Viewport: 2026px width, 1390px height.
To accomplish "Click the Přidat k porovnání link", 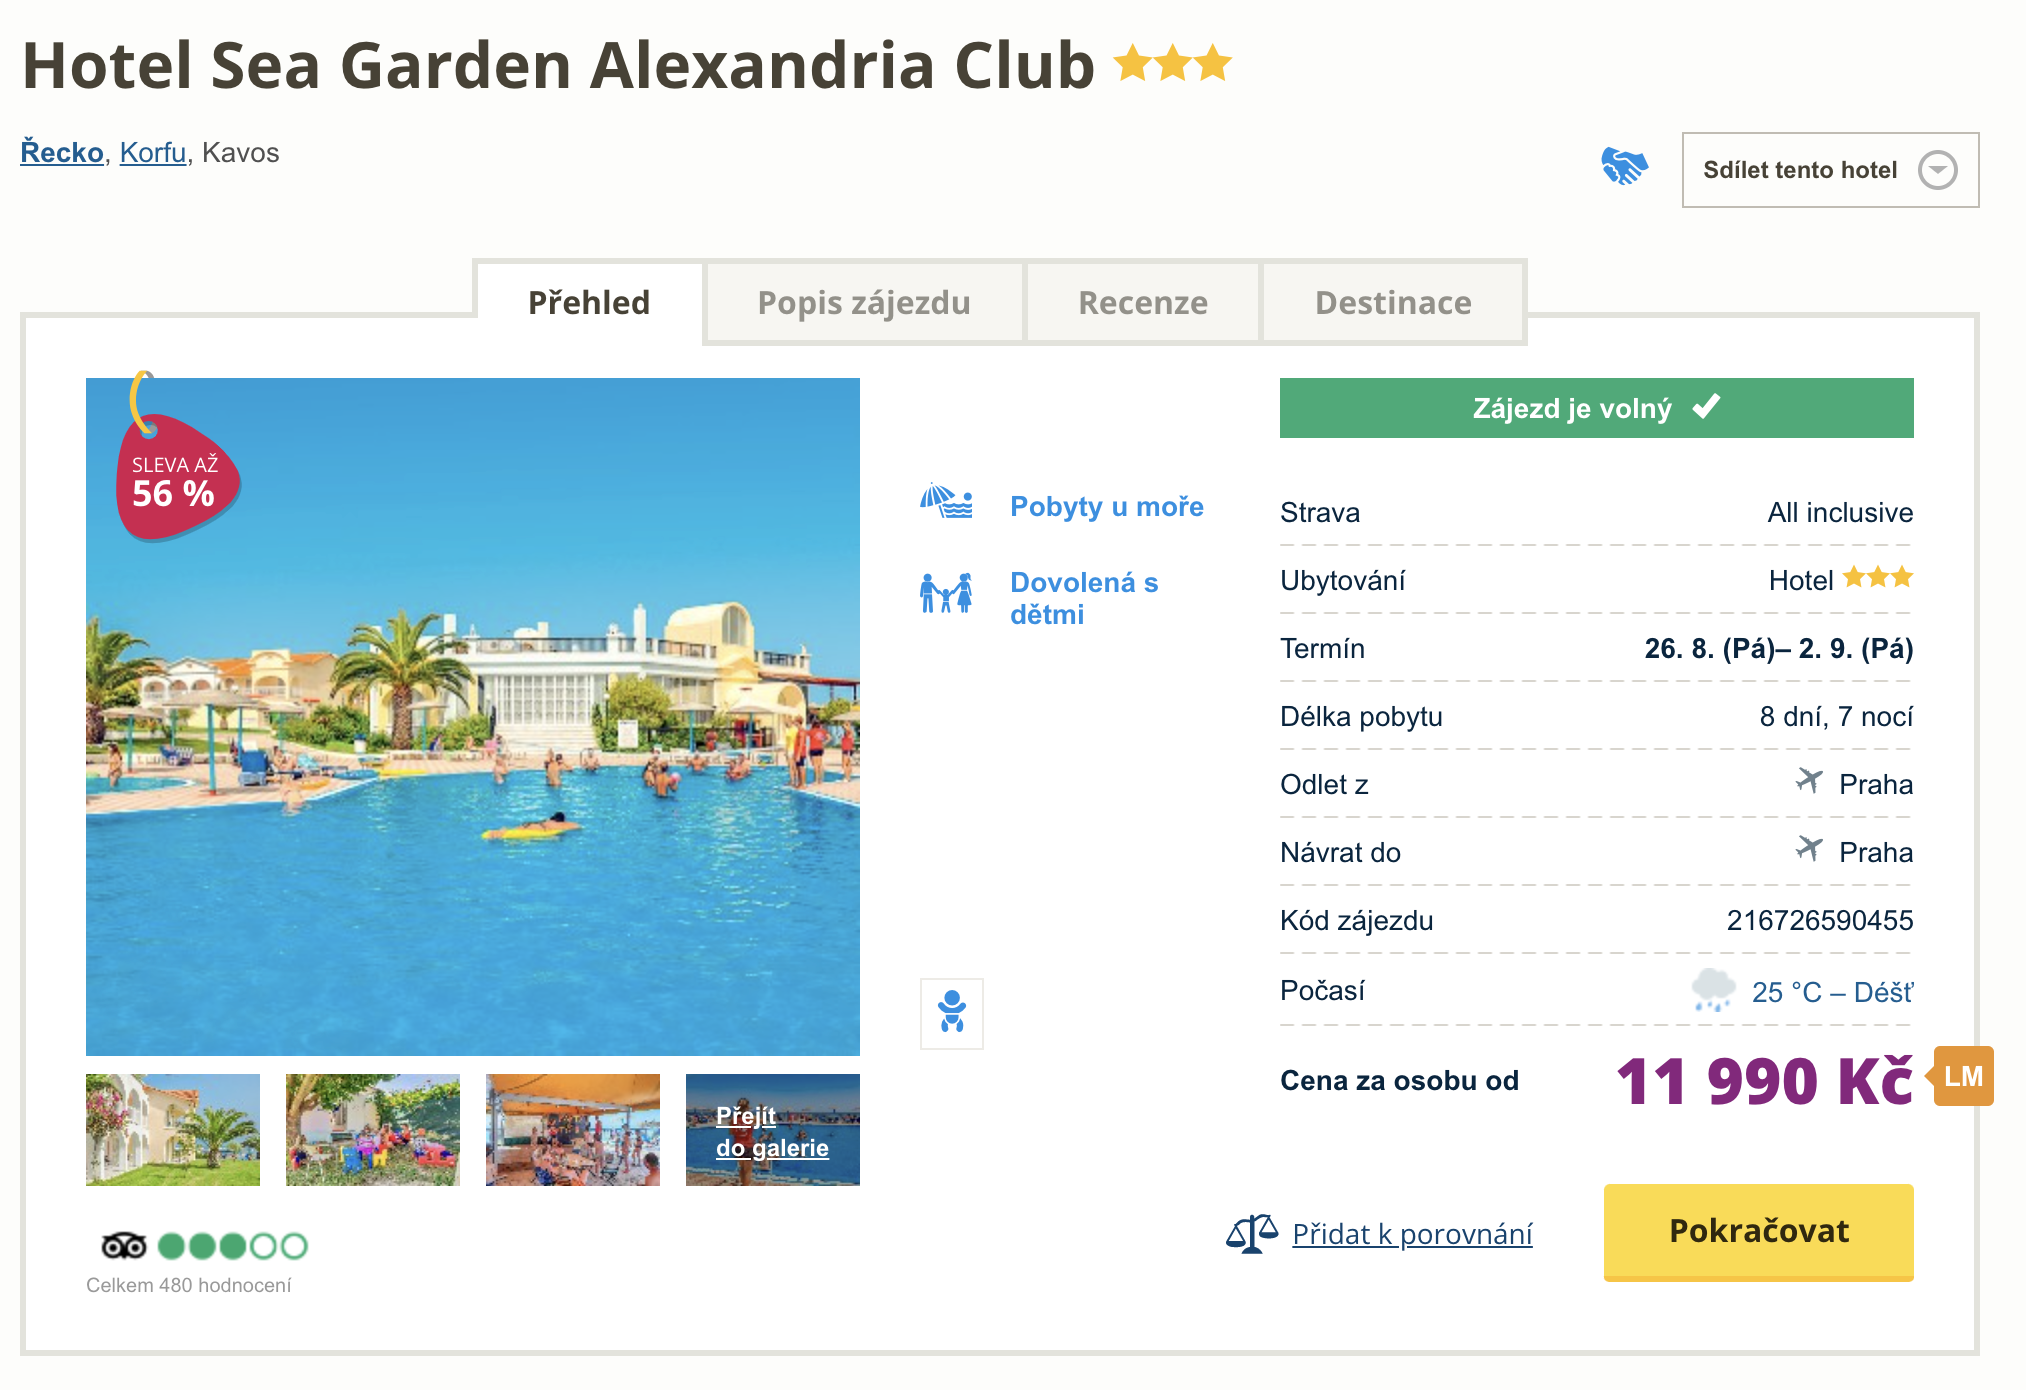I will (1412, 1235).
